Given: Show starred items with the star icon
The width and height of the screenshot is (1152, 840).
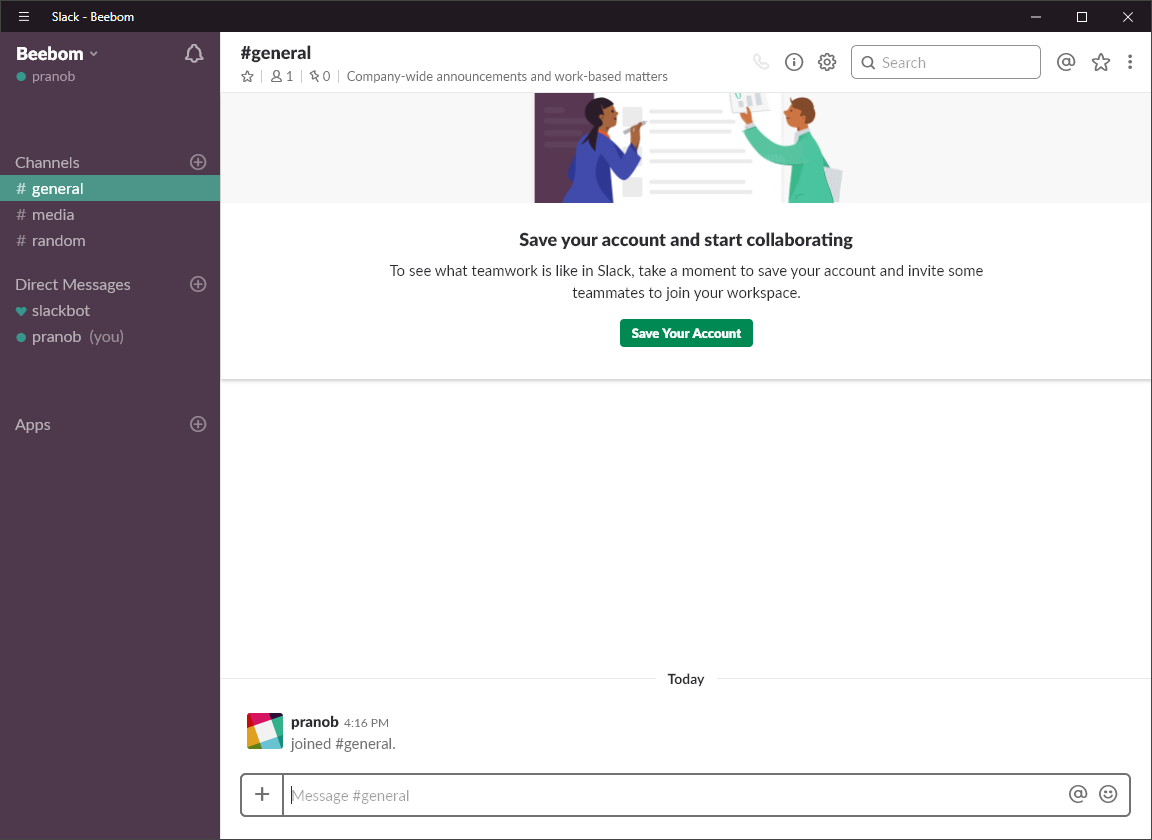Looking at the screenshot, I should point(1100,62).
